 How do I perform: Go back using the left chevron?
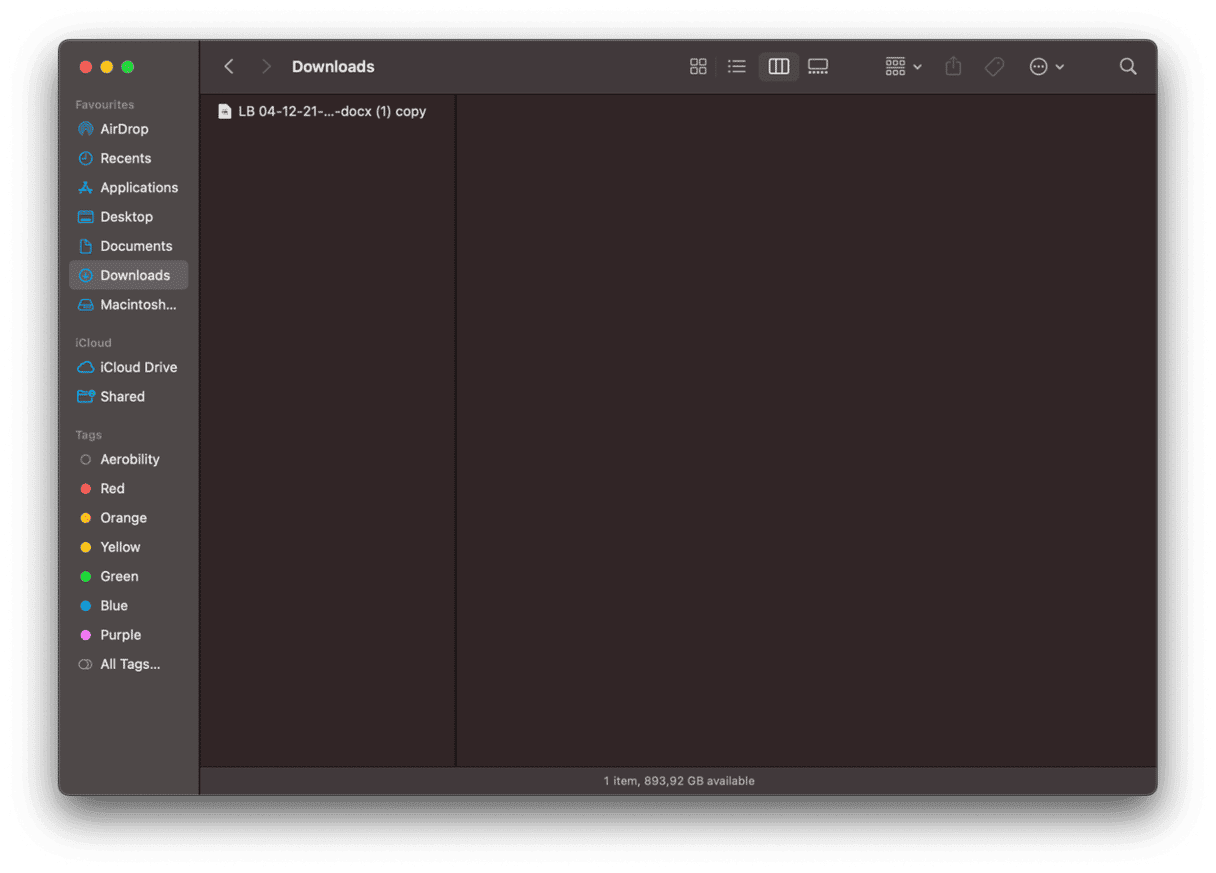(x=229, y=67)
